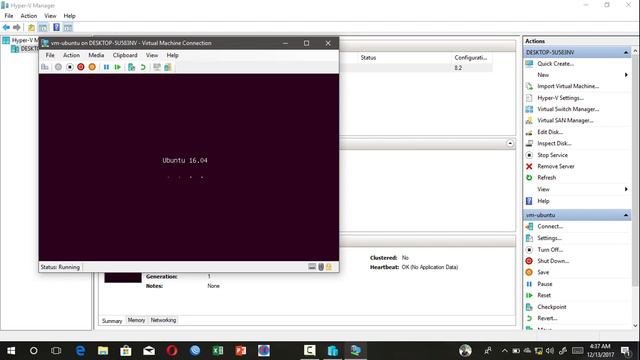Viewport: 640px width, 360px height.
Task: Click keyboard status icon in VM window
Action: click(x=312, y=267)
